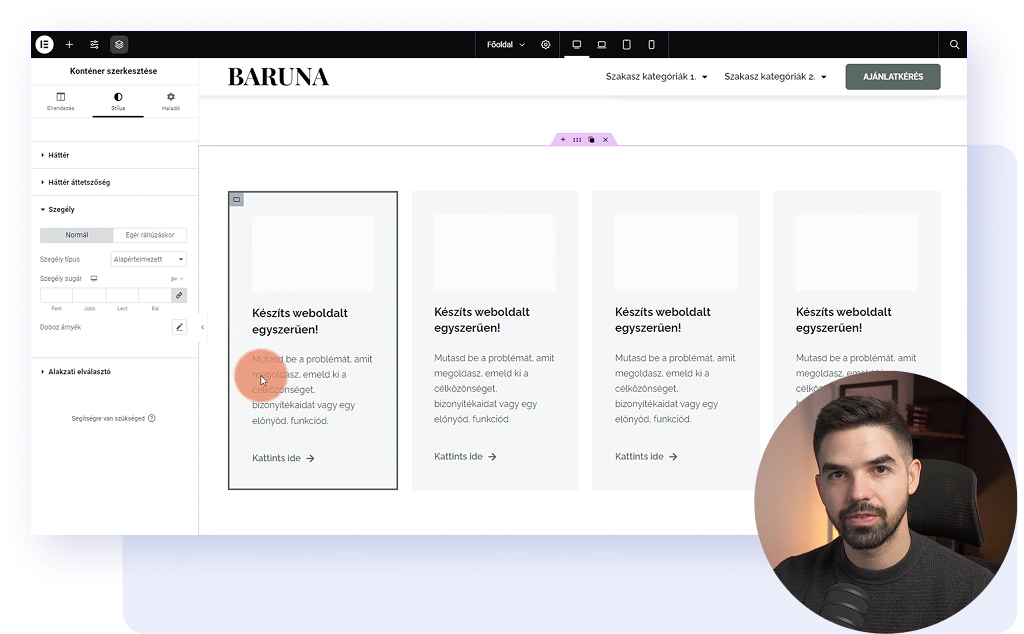
Task: Open page settings gear icon
Action: pos(546,45)
